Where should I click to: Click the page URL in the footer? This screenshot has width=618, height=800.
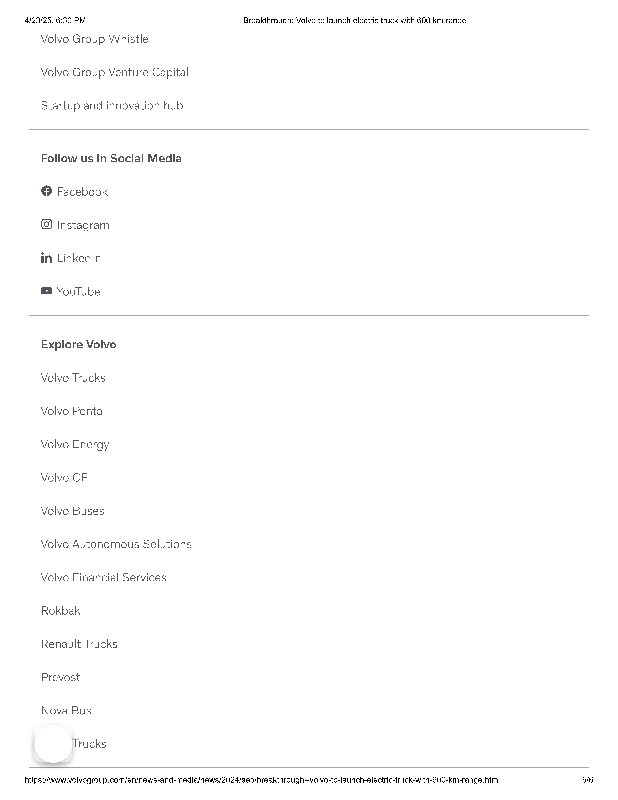pos(261,780)
